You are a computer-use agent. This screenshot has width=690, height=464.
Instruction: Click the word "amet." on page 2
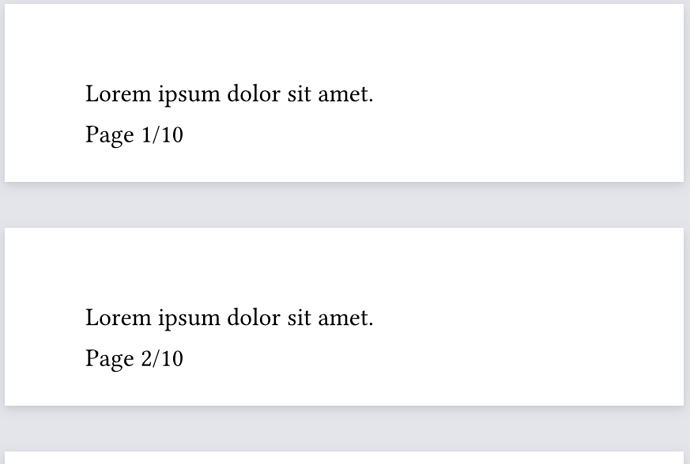pyautogui.click(x=345, y=319)
